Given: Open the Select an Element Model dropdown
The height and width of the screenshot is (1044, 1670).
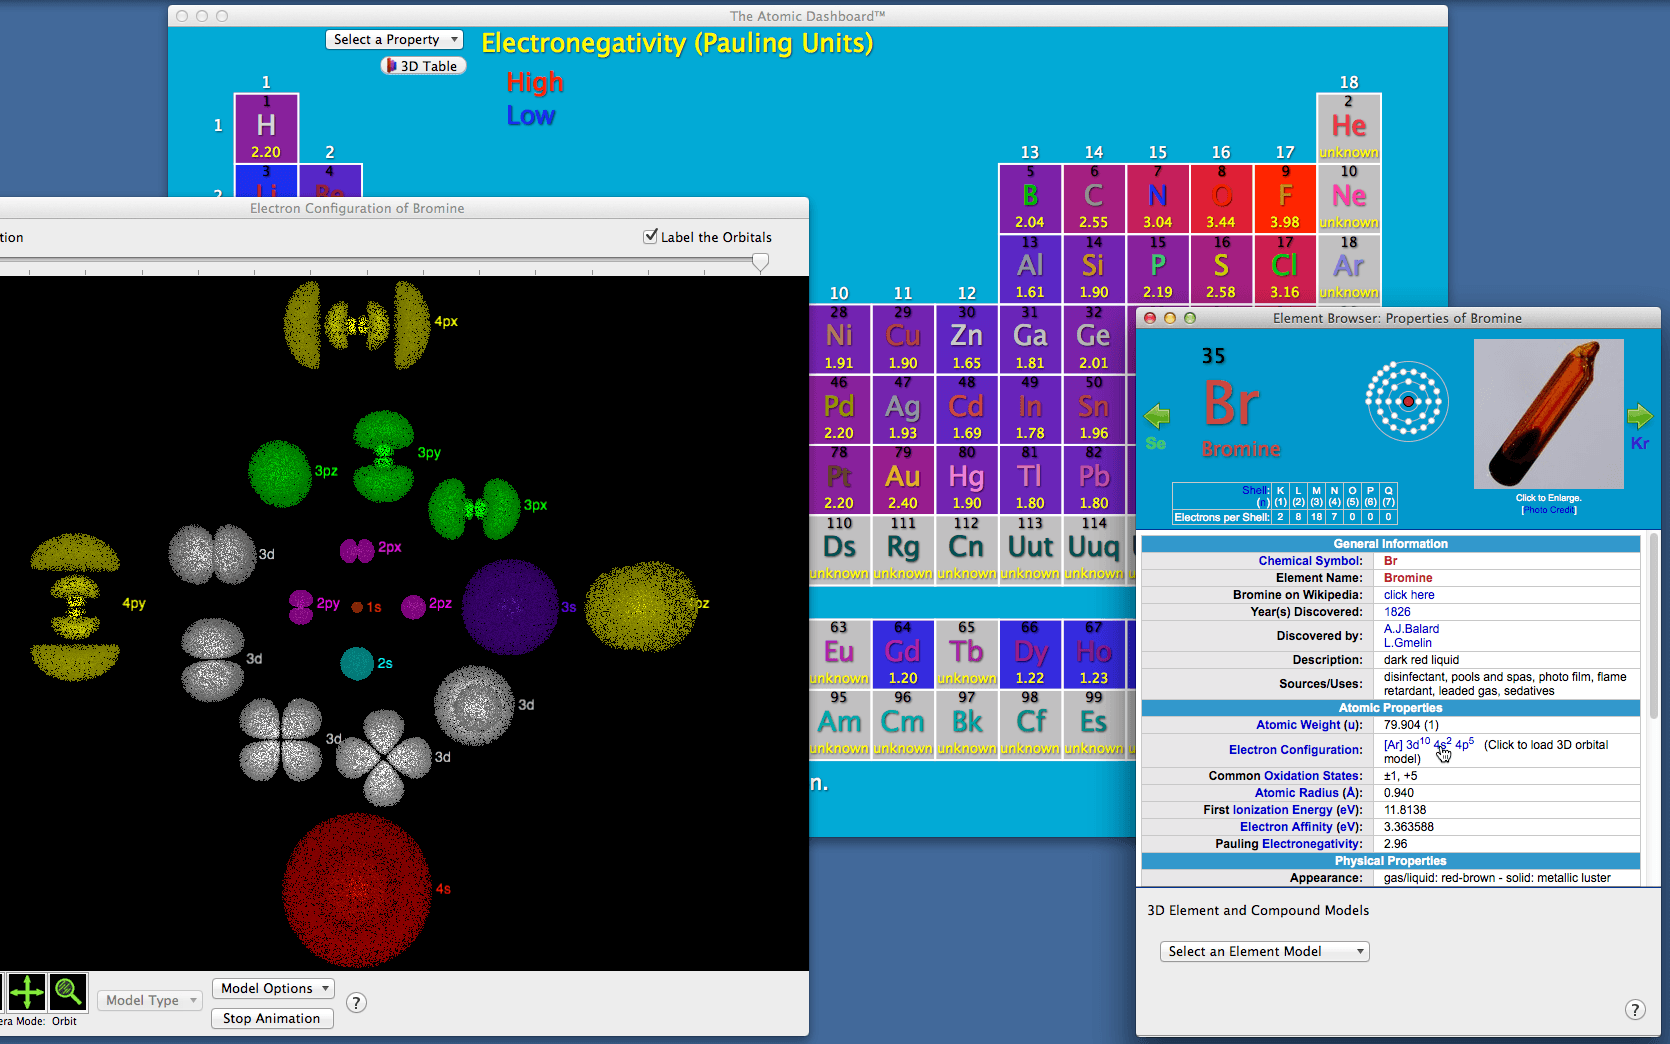Looking at the screenshot, I should 1264,951.
